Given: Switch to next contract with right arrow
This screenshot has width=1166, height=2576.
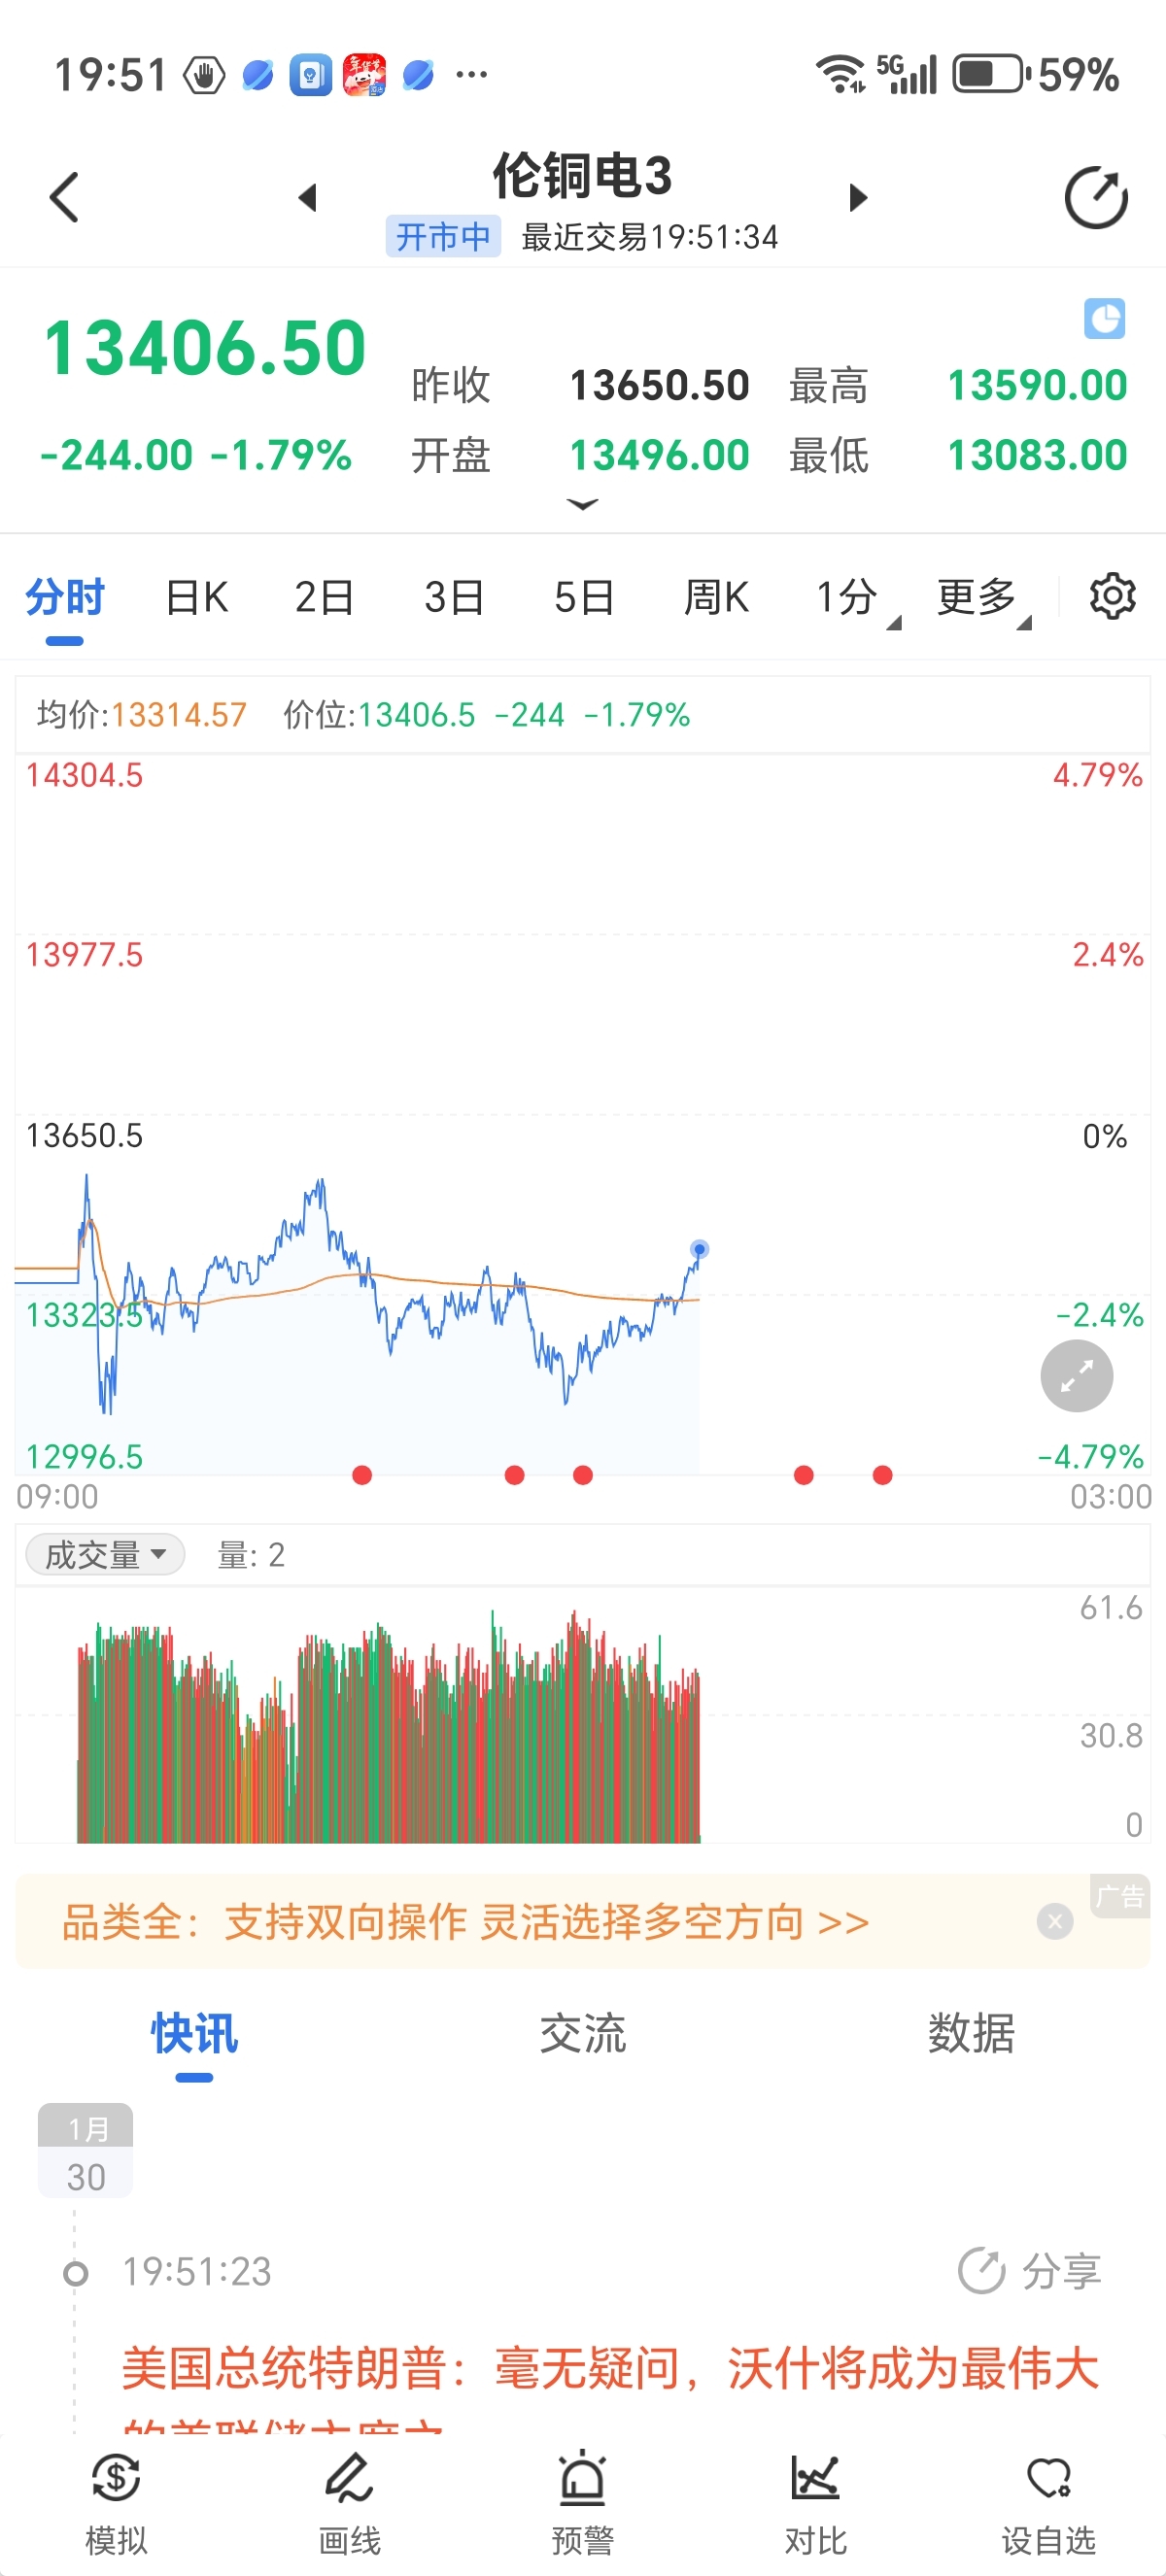Looking at the screenshot, I should pos(857,198).
